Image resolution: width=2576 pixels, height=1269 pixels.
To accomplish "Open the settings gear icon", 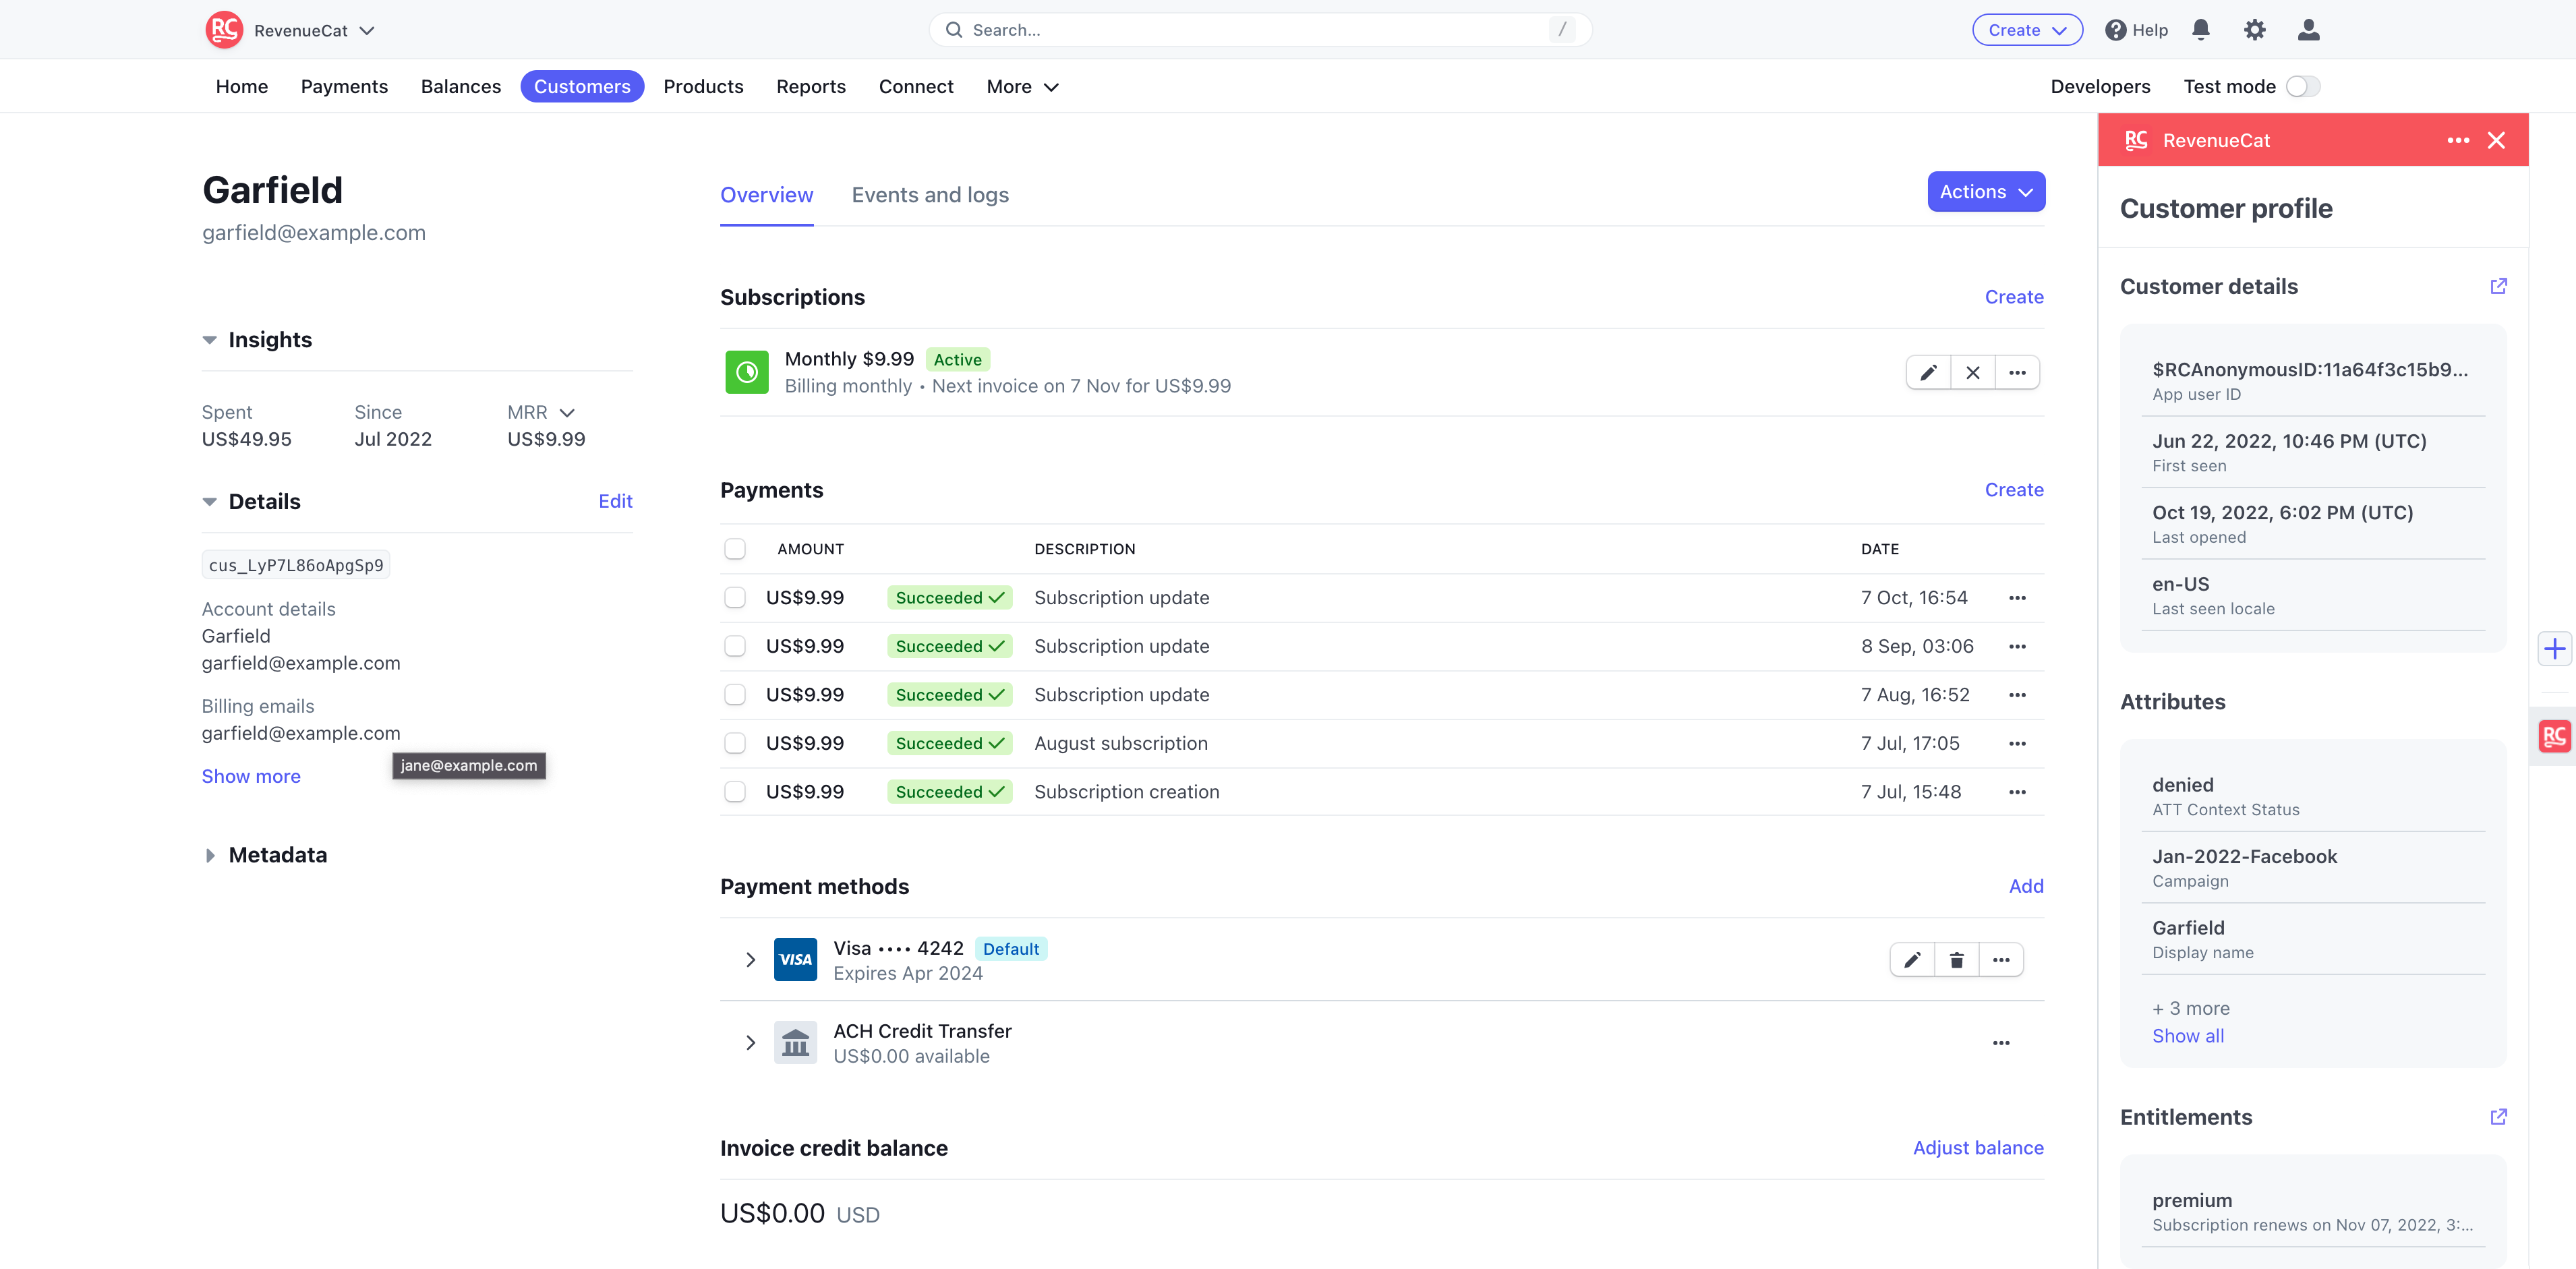I will click(x=2254, y=30).
